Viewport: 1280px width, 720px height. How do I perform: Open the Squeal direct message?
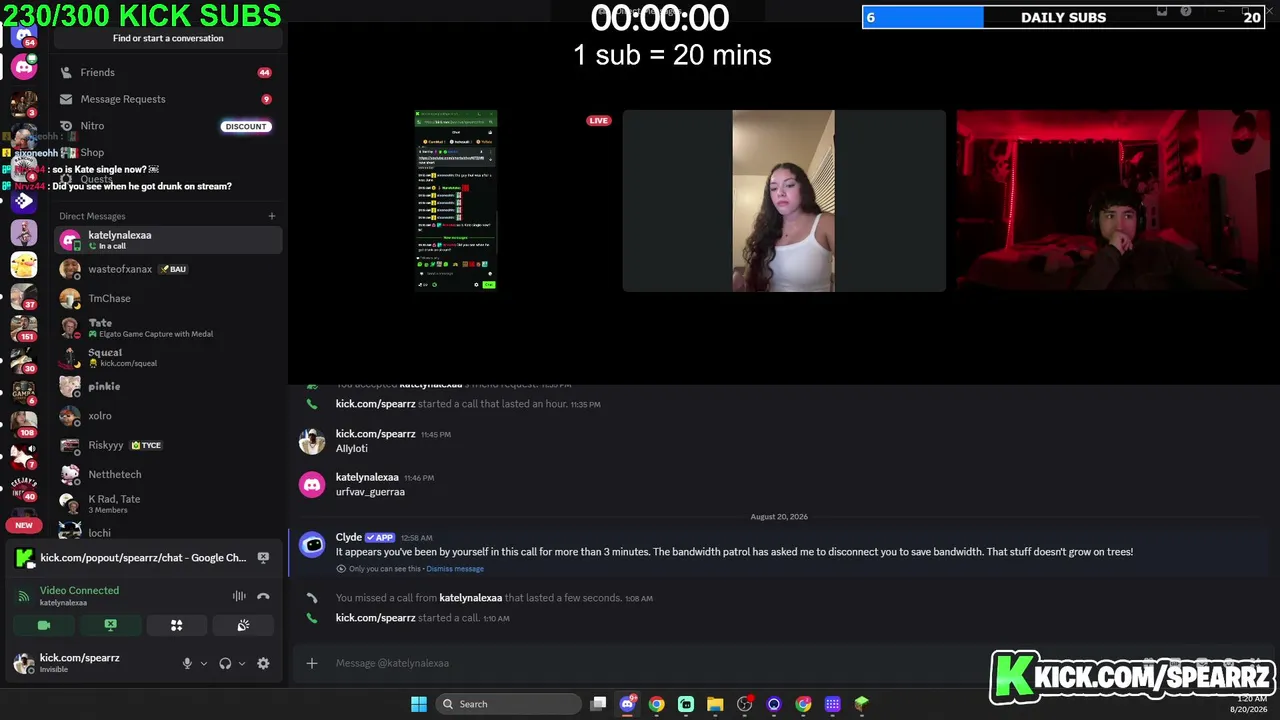(x=168, y=357)
